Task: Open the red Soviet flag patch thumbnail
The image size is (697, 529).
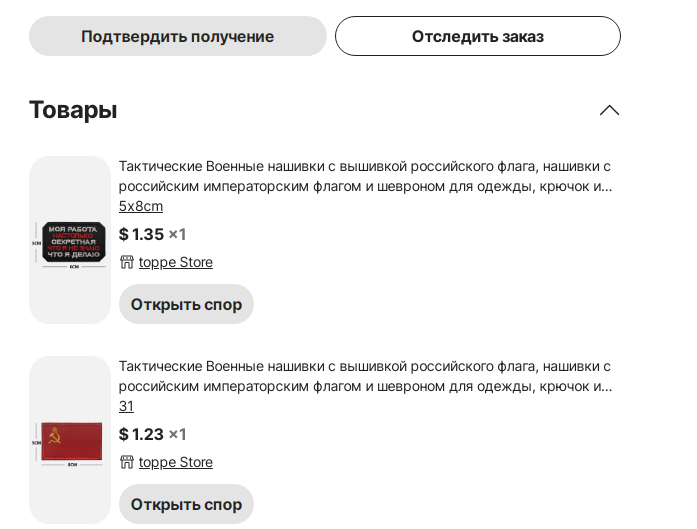Action: [70, 441]
